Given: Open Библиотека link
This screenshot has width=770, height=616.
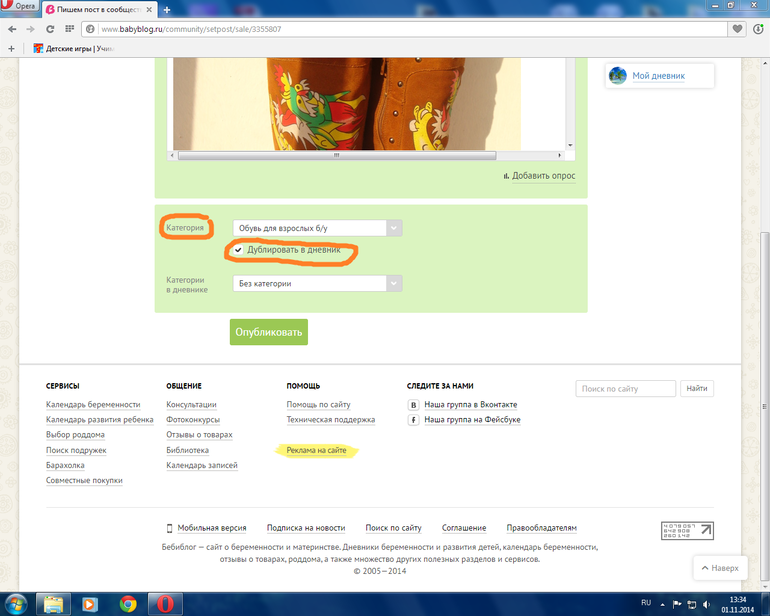Looking at the screenshot, I should pyautogui.click(x=187, y=450).
